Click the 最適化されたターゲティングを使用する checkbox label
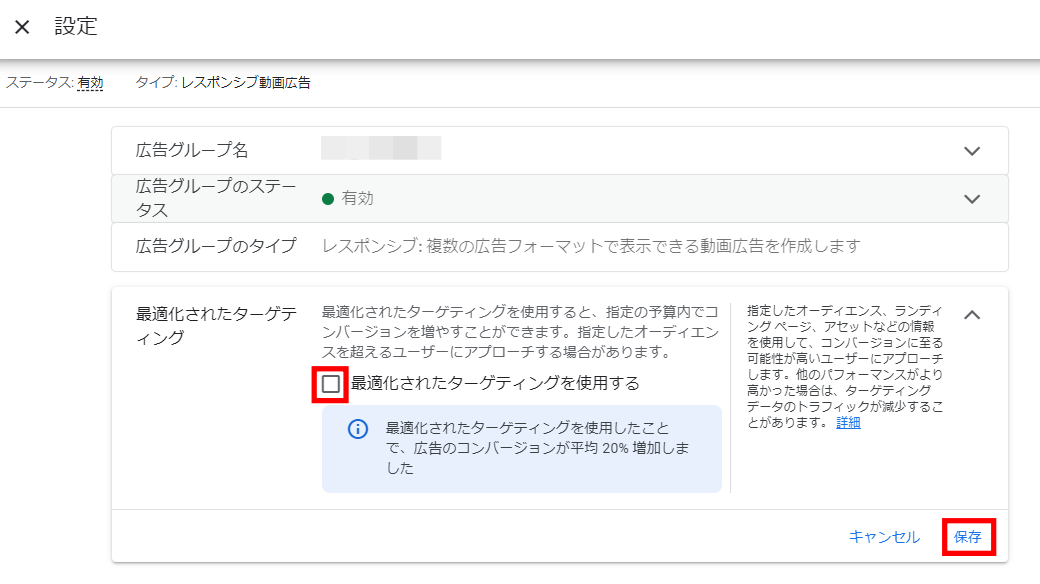Image resolution: width=1040 pixels, height=584 pixels. coord(494,383)
